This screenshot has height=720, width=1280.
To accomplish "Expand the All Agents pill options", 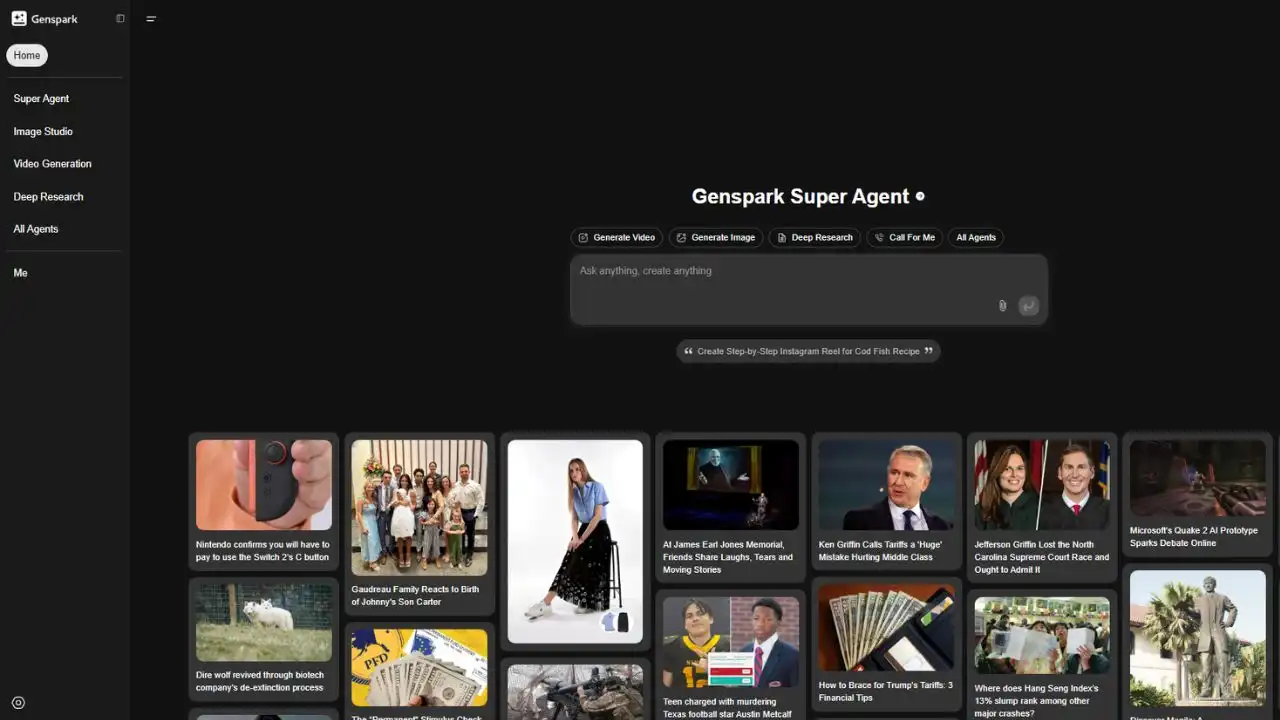I will pyautogui.click(x=975, y=237).
